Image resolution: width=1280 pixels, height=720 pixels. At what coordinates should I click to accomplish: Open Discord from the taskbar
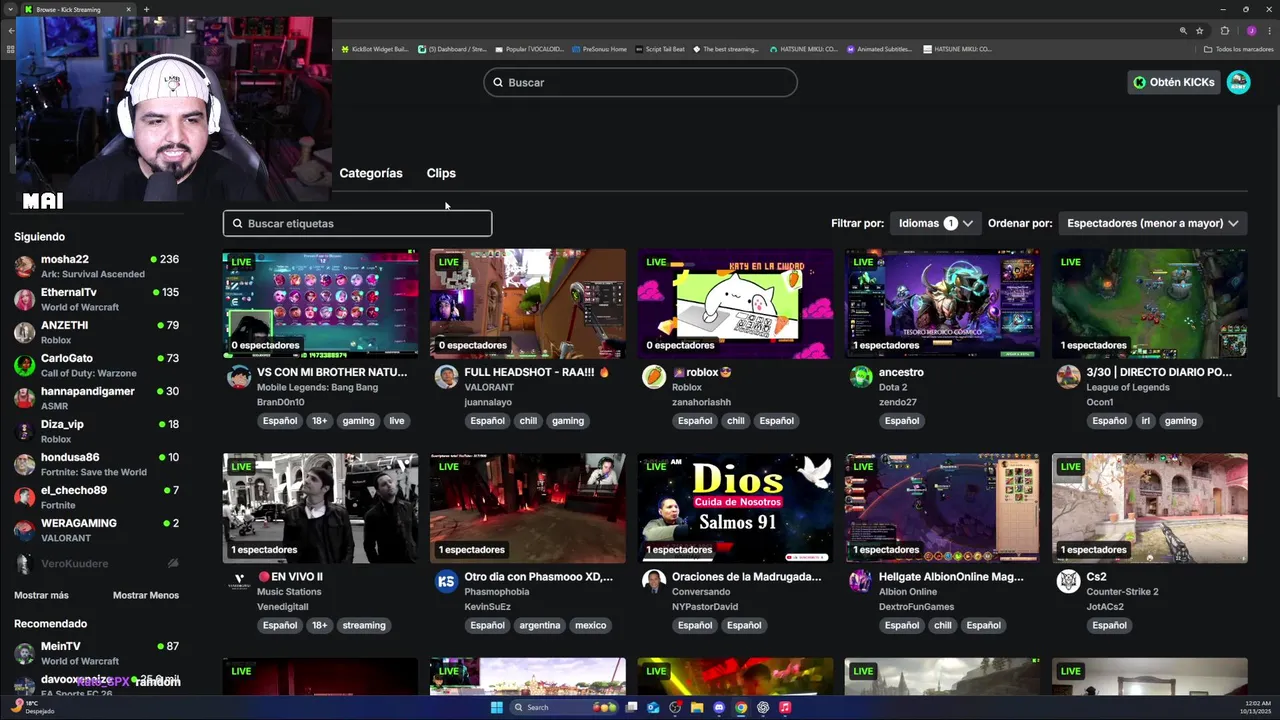point(719,707)
